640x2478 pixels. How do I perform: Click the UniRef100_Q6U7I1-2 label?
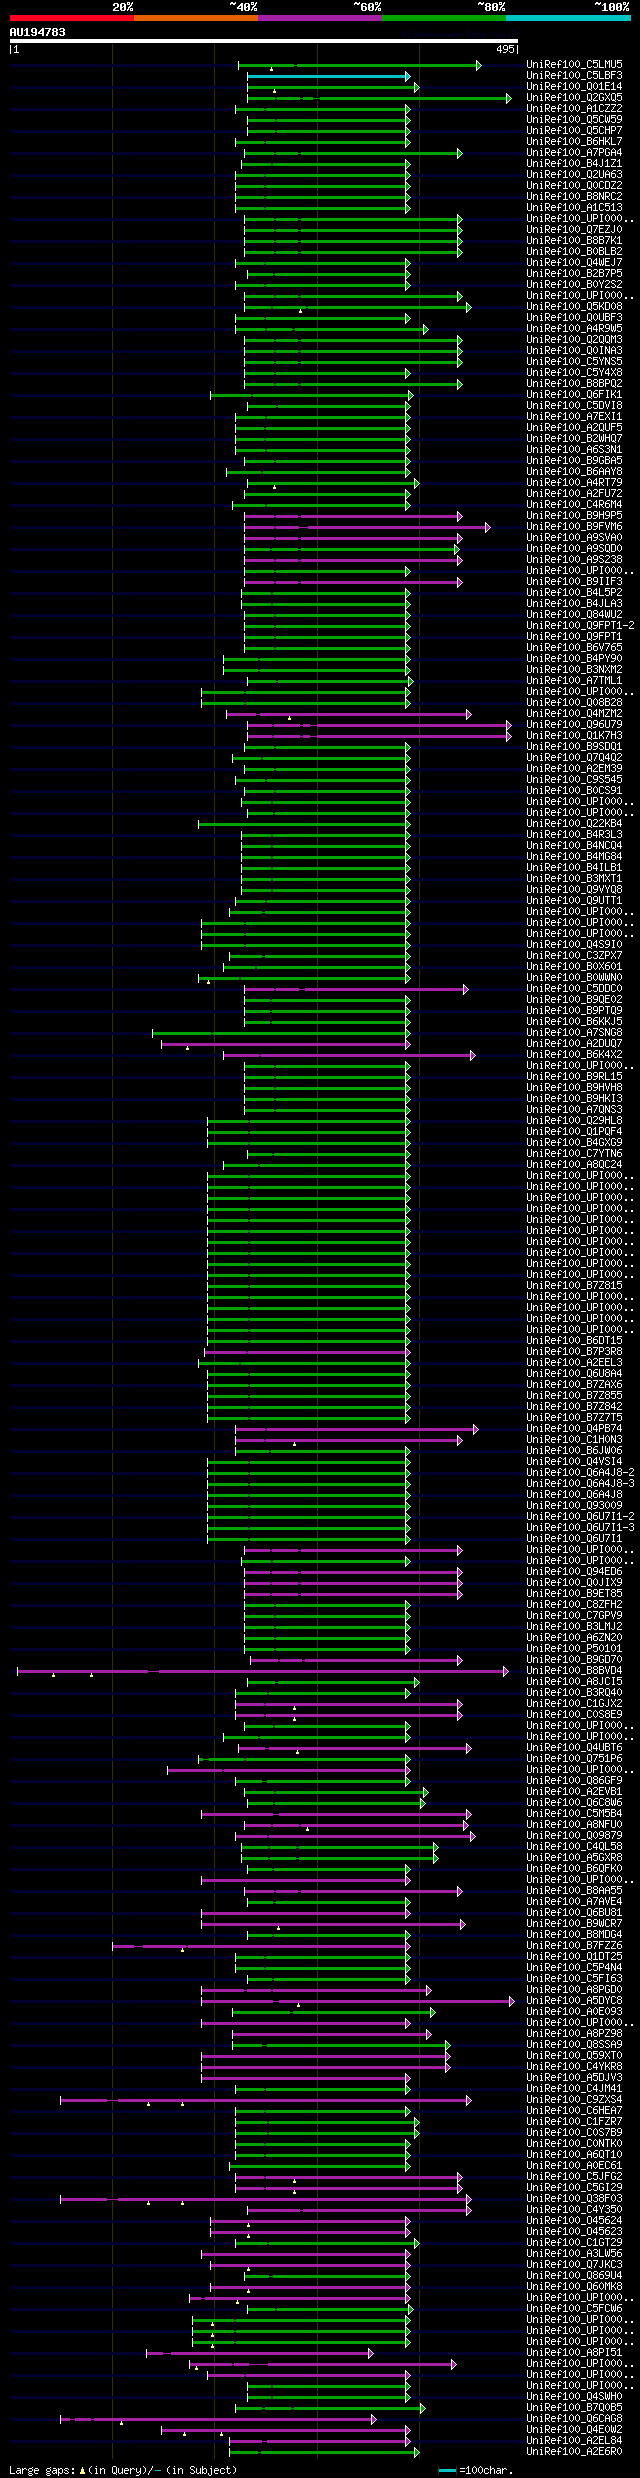click(580, 1517)
